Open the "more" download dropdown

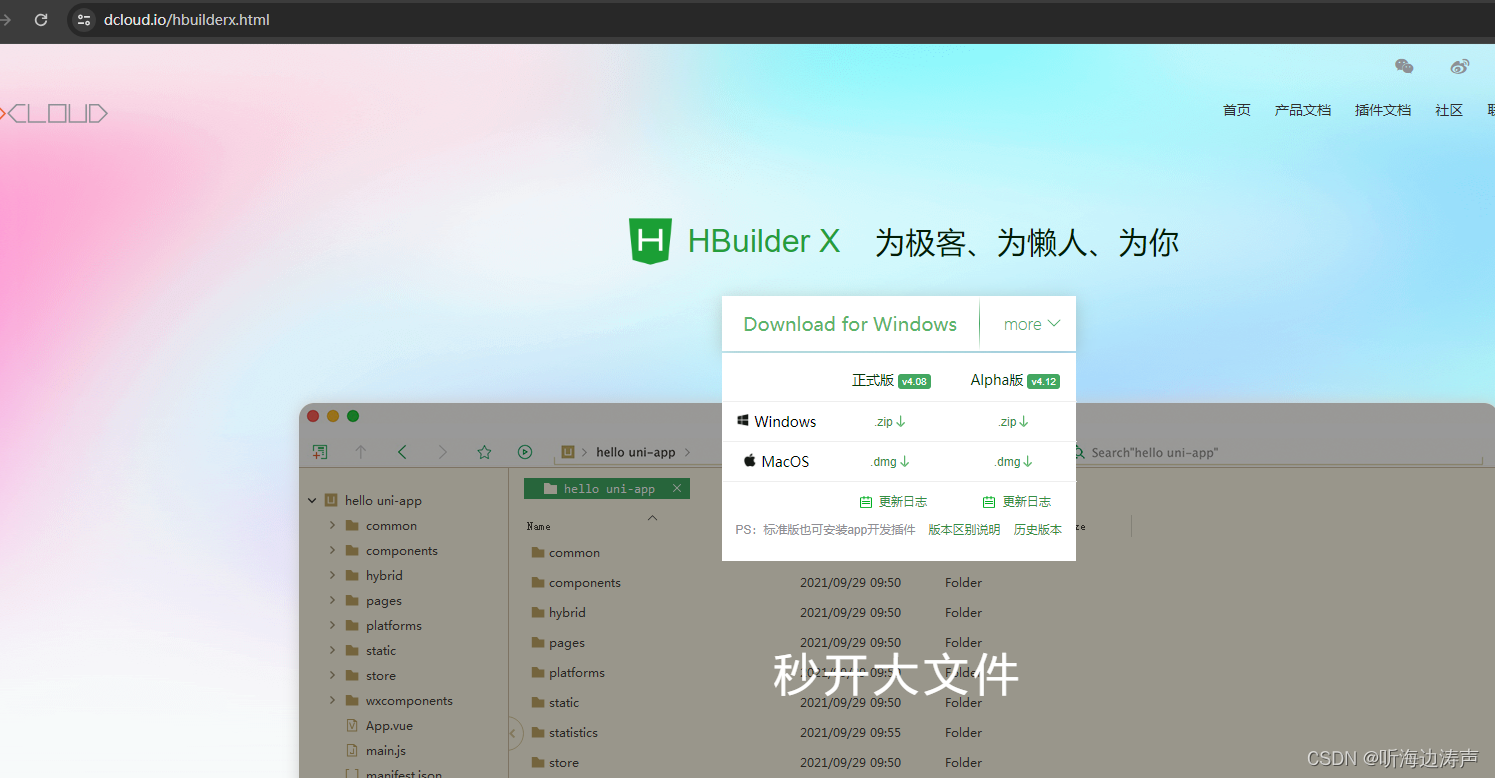click(1028, 323)
